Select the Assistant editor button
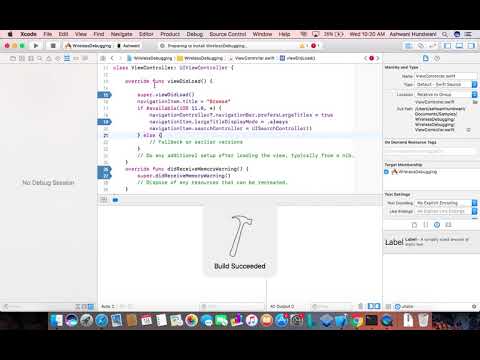This screenshot has height=360, width=480. pos(421,46)
